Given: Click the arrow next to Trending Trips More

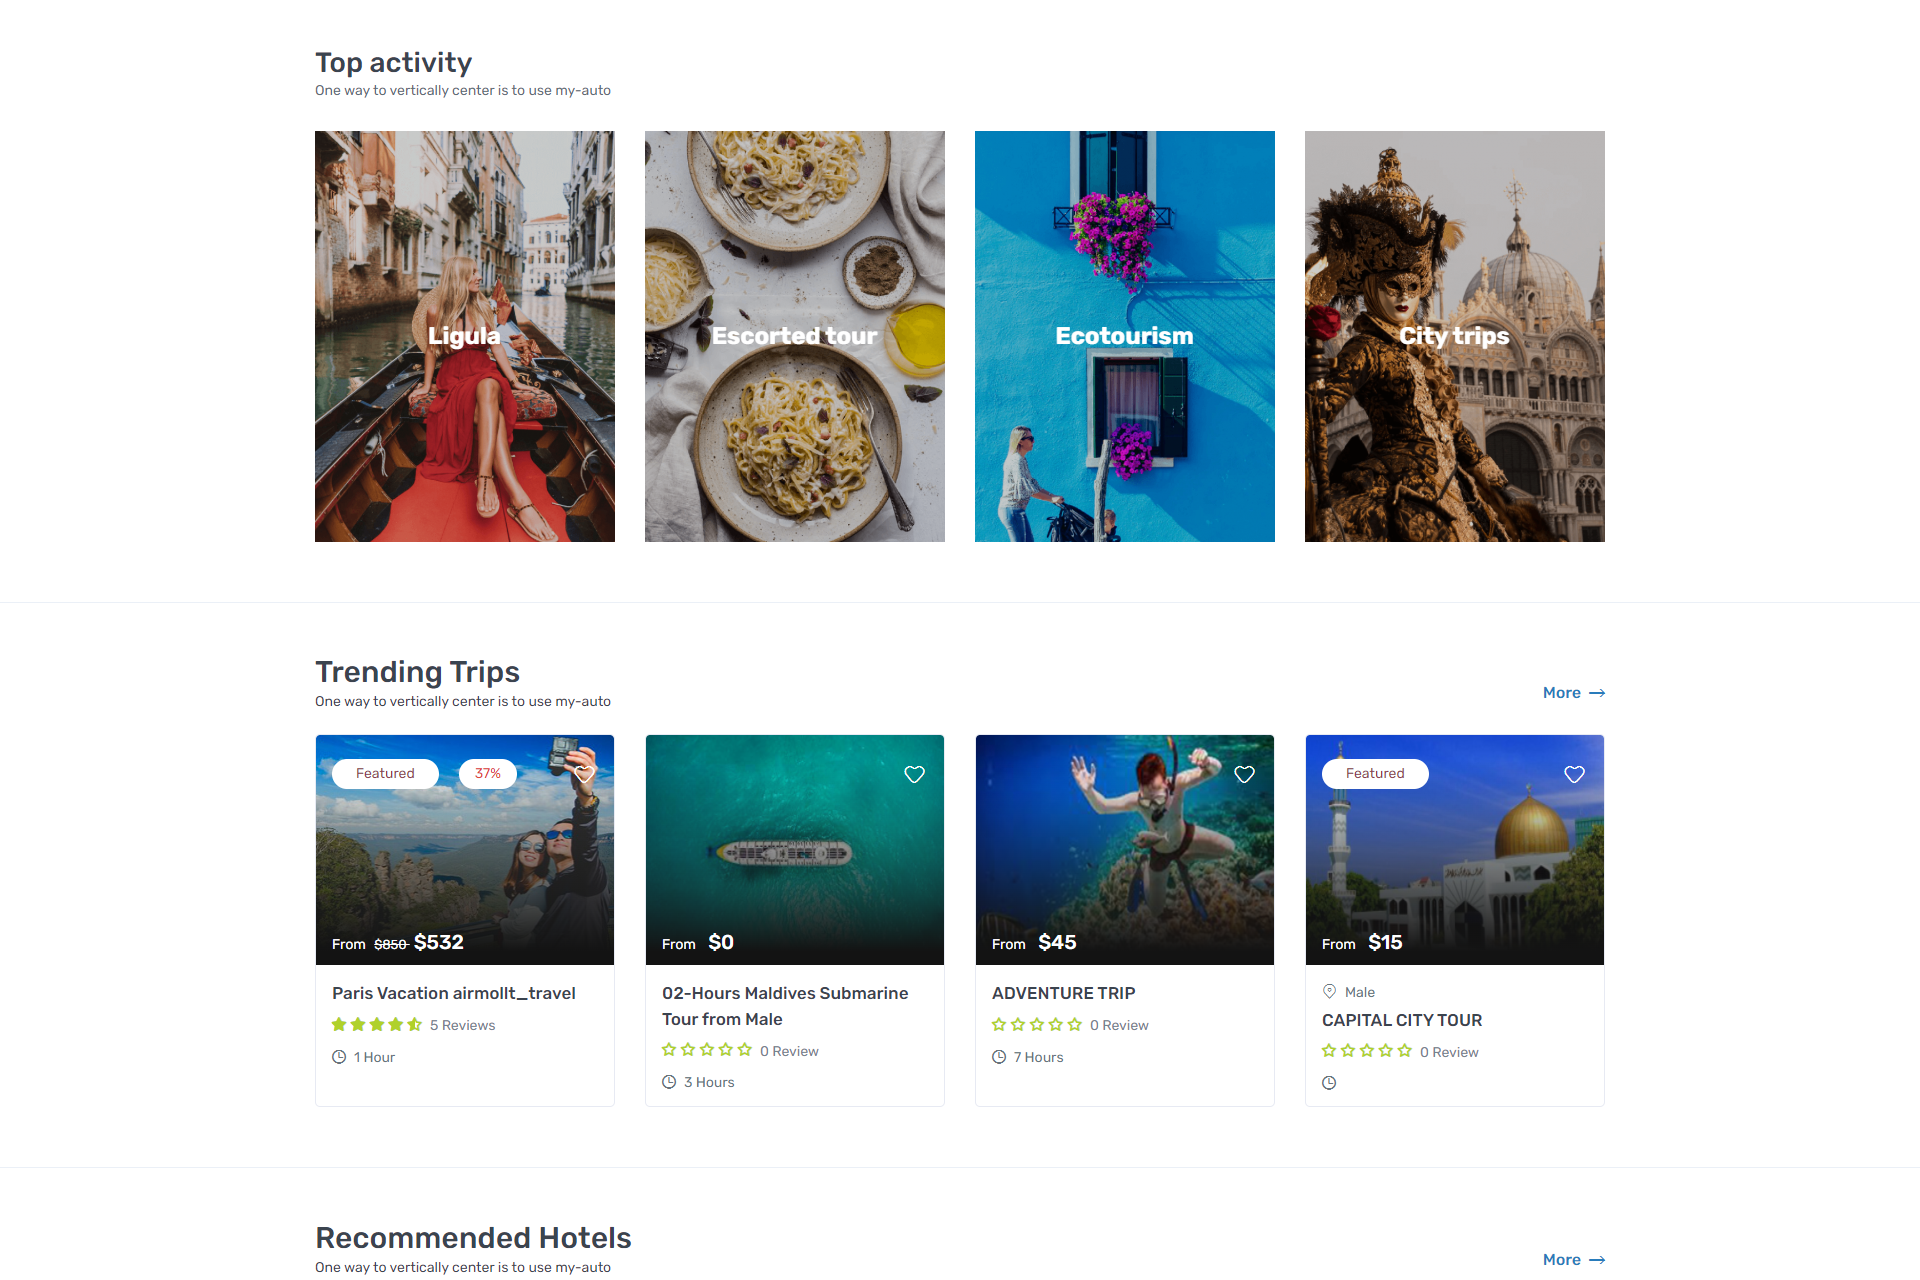Looking at the screenshot, I should [1597, 693].
